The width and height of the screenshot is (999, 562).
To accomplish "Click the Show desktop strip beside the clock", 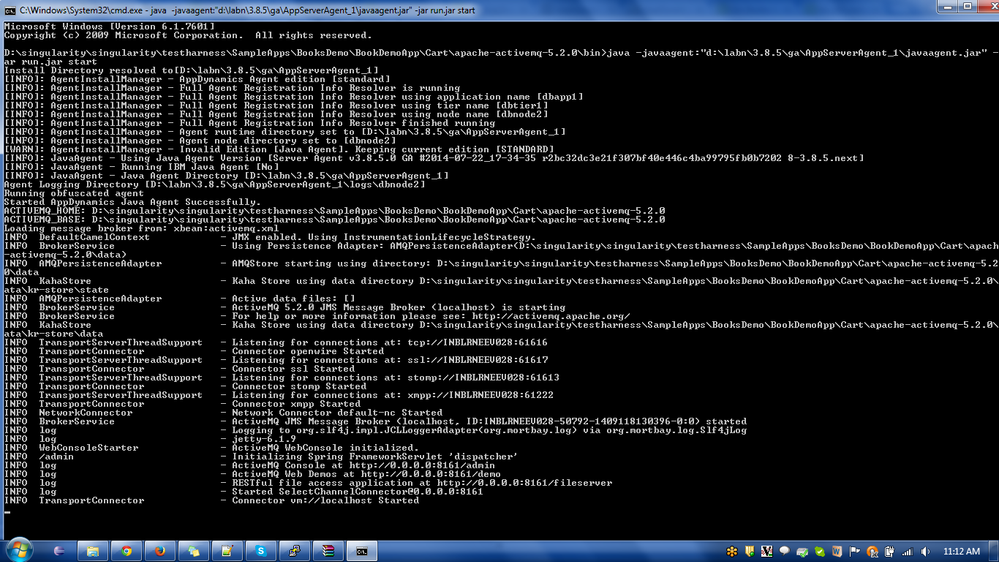I will 994,551.
